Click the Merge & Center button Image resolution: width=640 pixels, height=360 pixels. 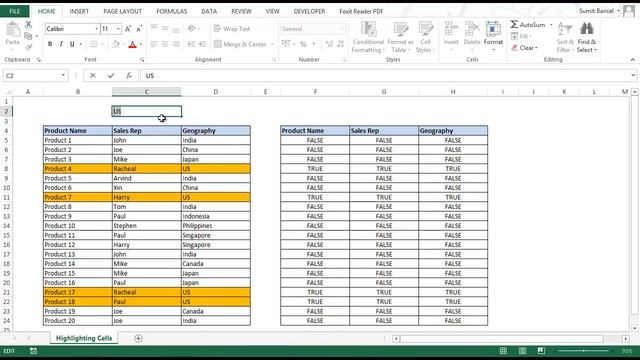coord(240,44)
